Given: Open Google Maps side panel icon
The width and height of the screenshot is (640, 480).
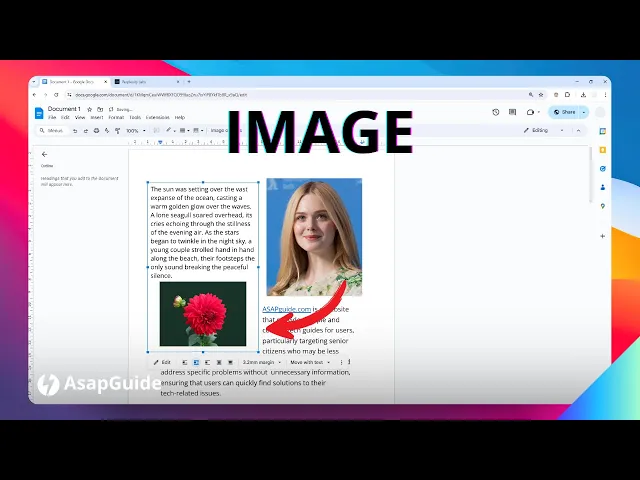Looking at the screenshot, I should [x=602, y=206].
